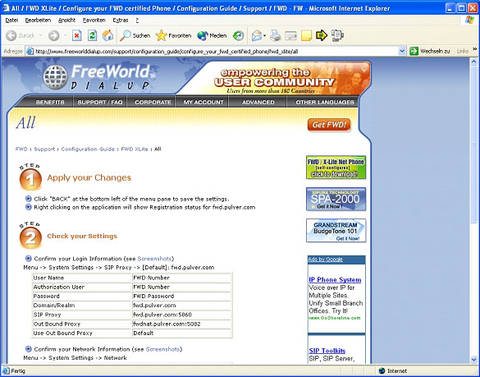Click the browser Stop icon
This screenshot has height=377, width=480.
[x=77, y=35]
